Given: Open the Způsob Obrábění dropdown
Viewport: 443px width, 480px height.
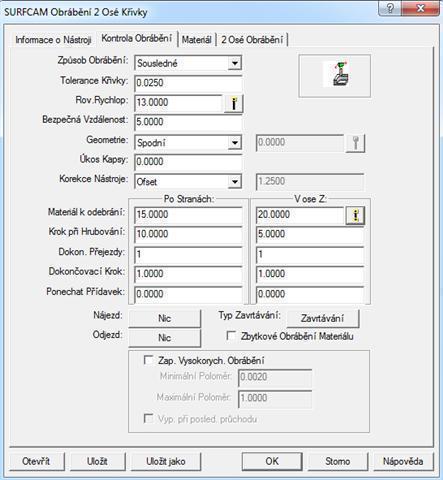Looking at the screenshot, I should click(x=235, y=63).
